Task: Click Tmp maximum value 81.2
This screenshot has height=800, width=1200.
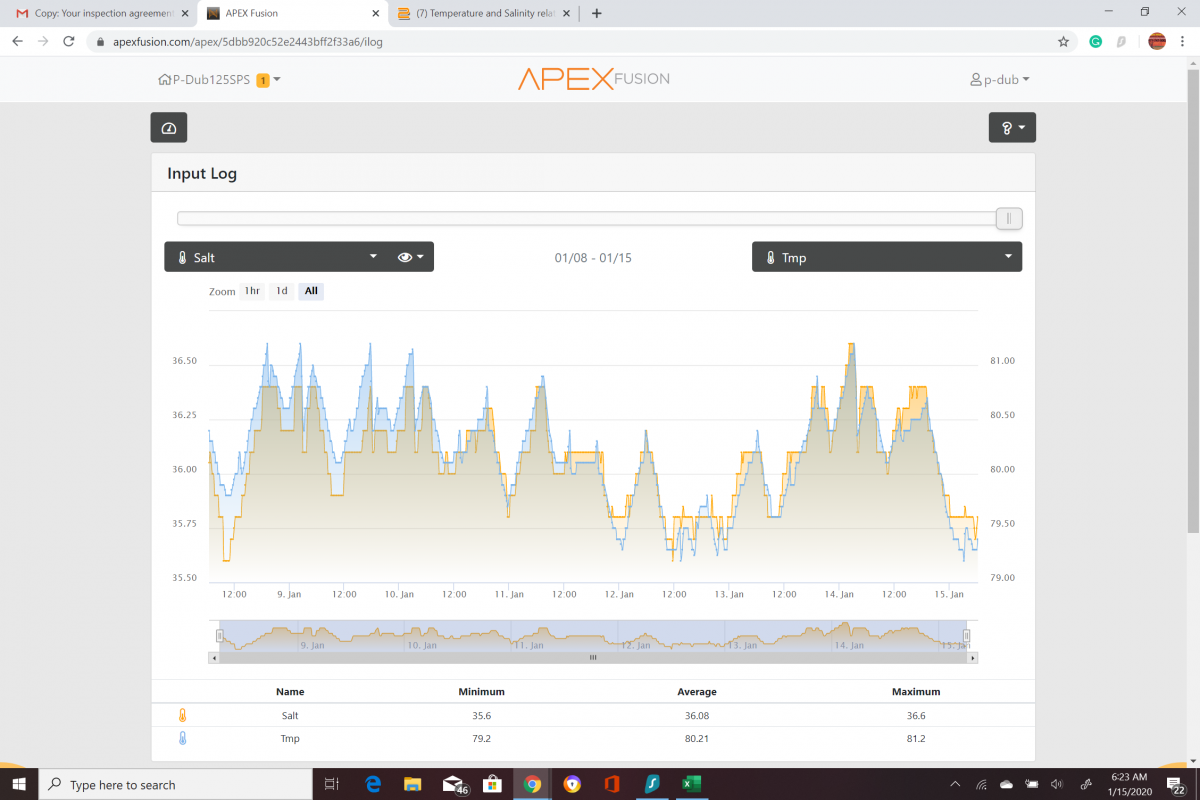Action: point(916,739)
